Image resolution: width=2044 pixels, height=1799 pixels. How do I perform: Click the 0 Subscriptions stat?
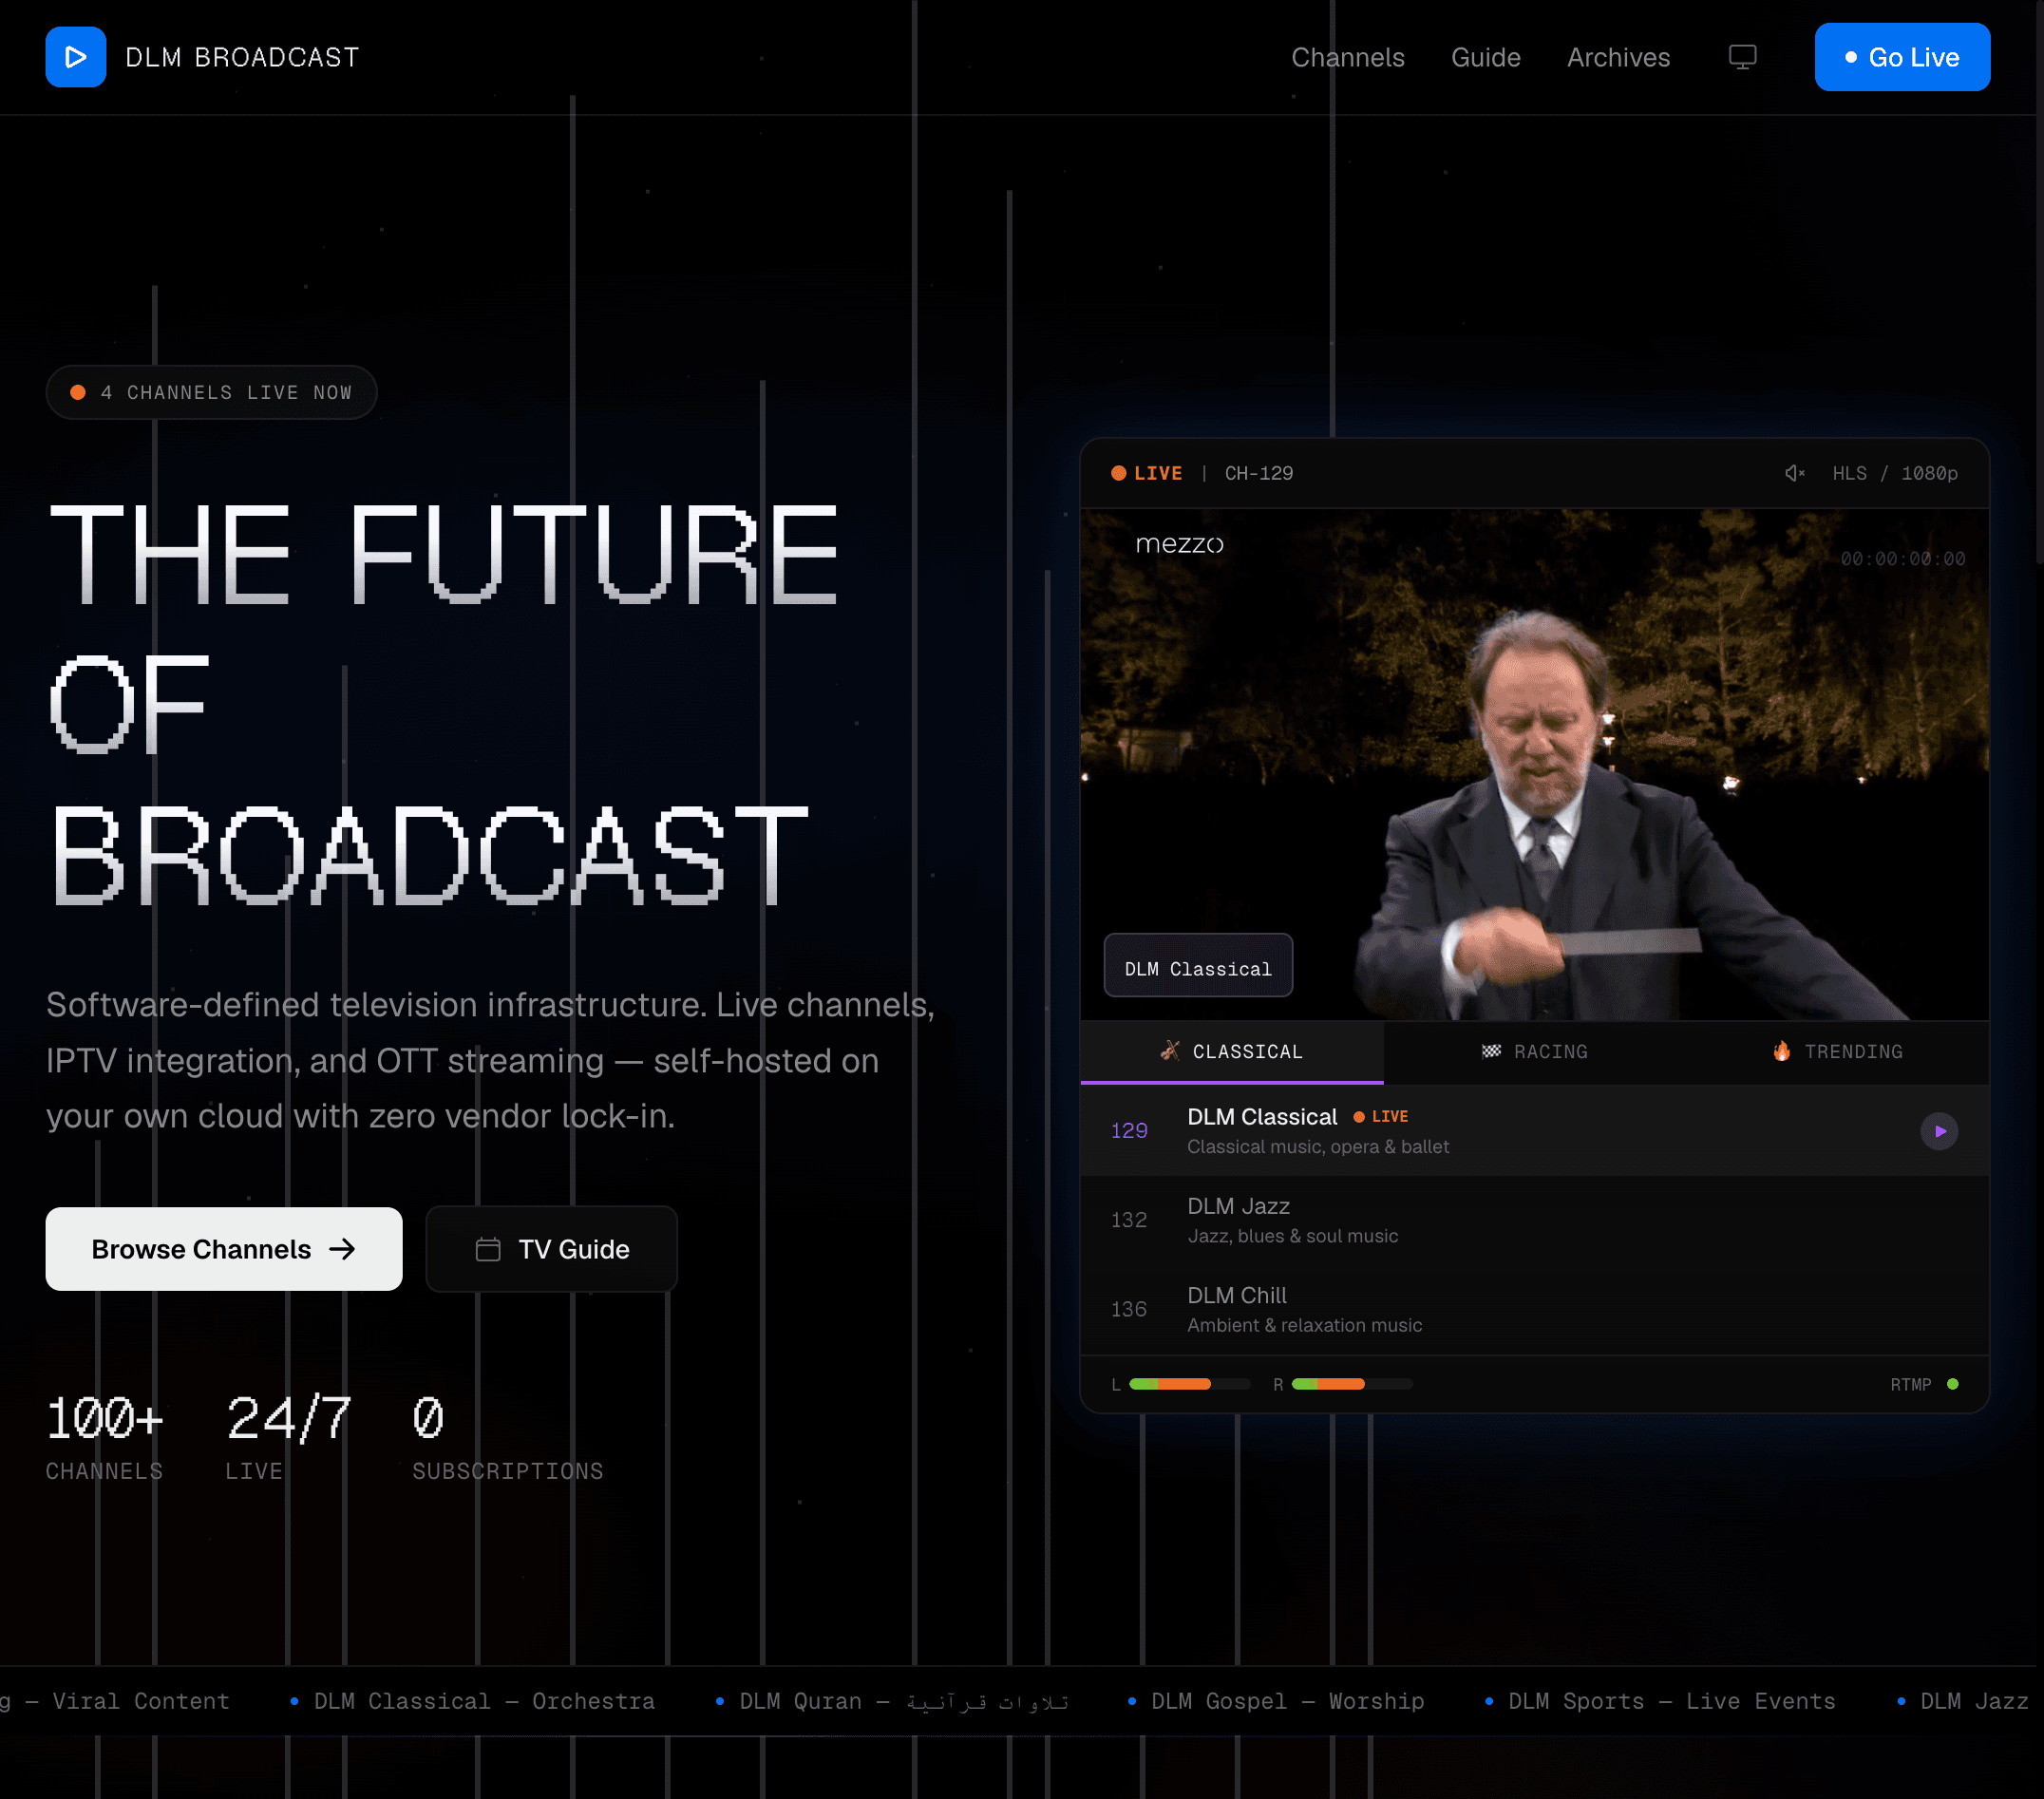click(x=508, y=1437)
